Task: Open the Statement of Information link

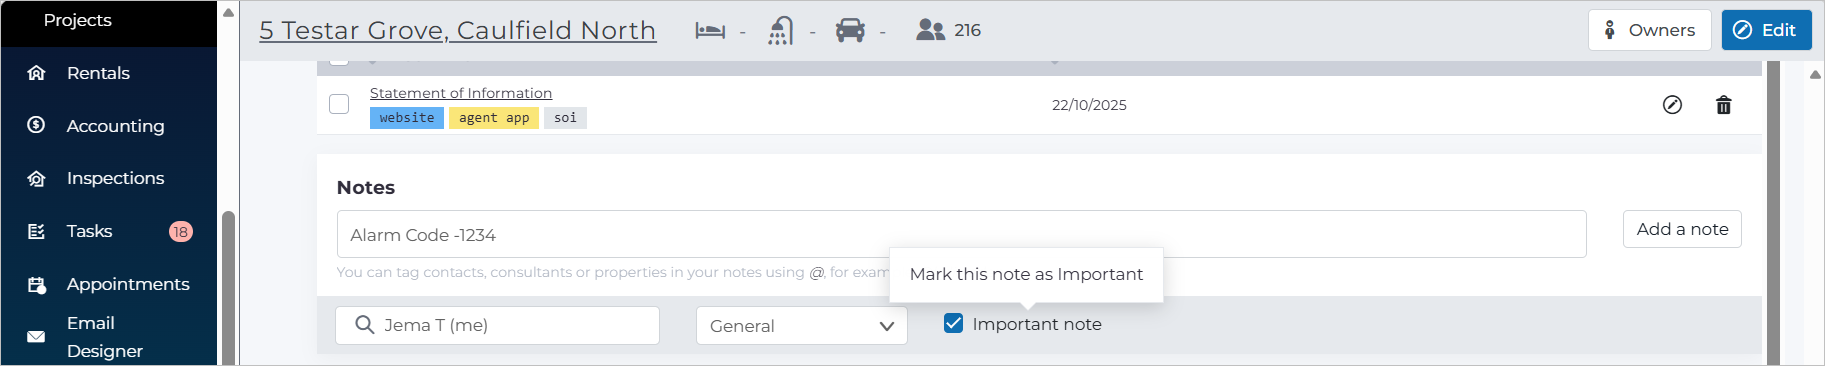Action: point(461,93)
